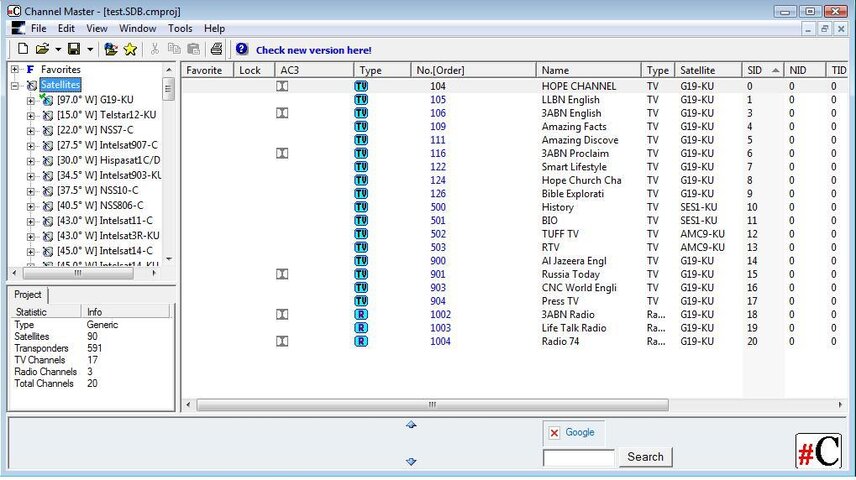Click the #C logo image
Viewport: 856px width, 480px height.
[x=818, y=451]
